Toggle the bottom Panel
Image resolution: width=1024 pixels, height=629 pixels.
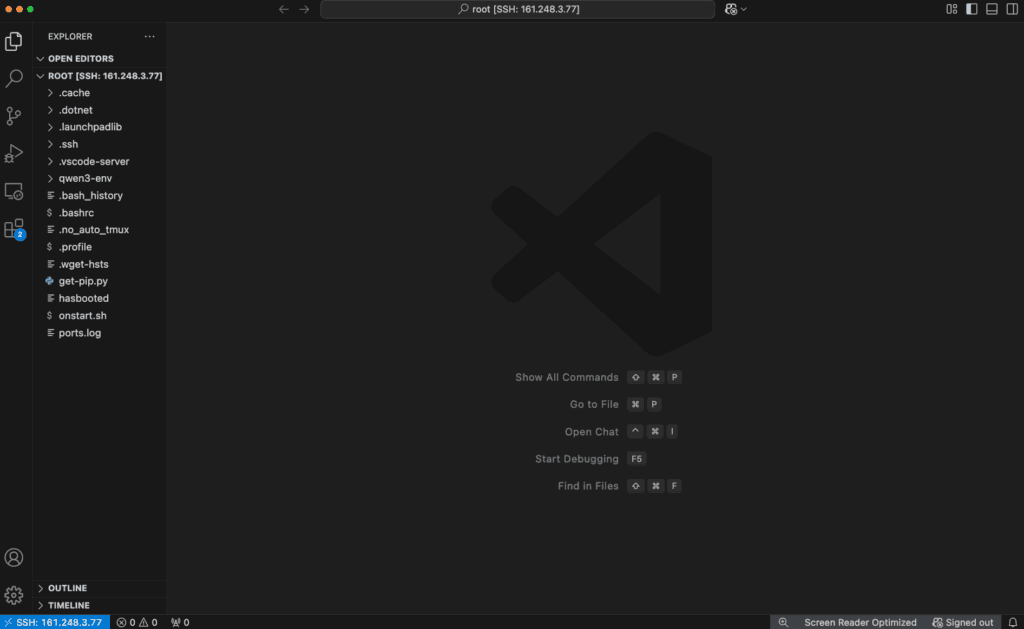(x=992, y=9)
